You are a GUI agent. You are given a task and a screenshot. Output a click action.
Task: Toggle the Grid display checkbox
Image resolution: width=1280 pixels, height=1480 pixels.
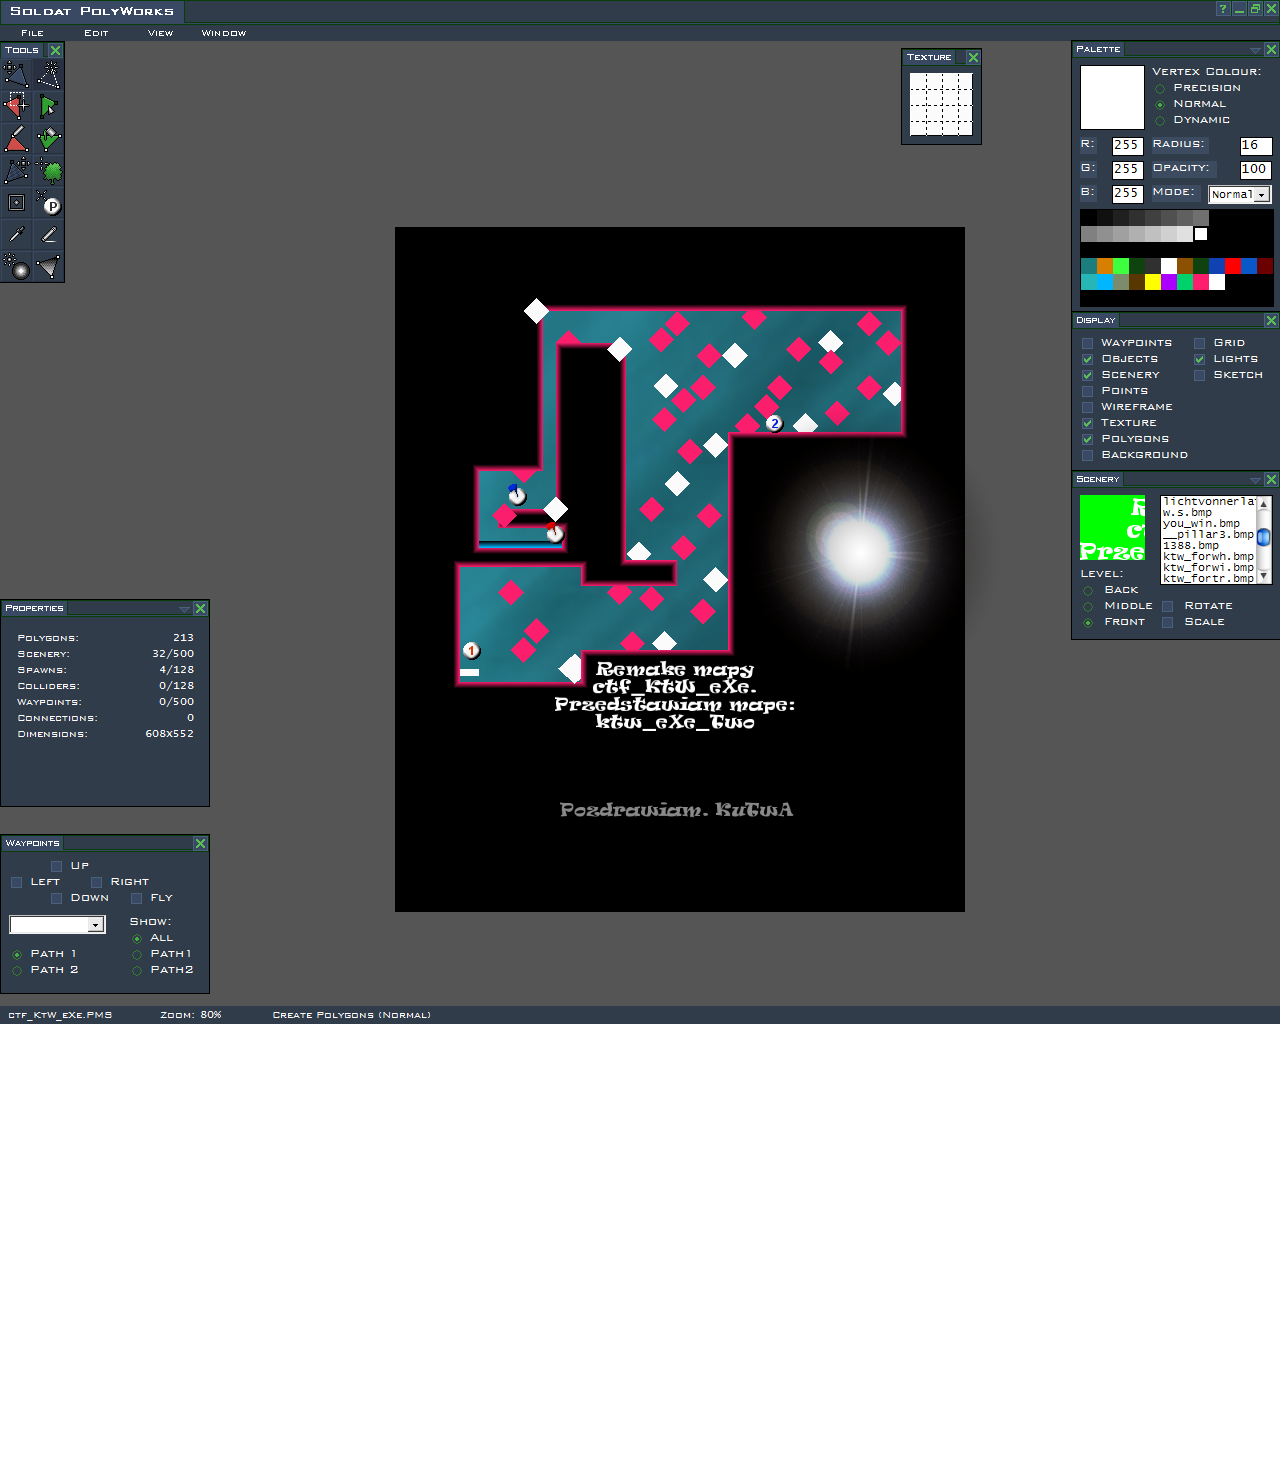point(1199,343)
